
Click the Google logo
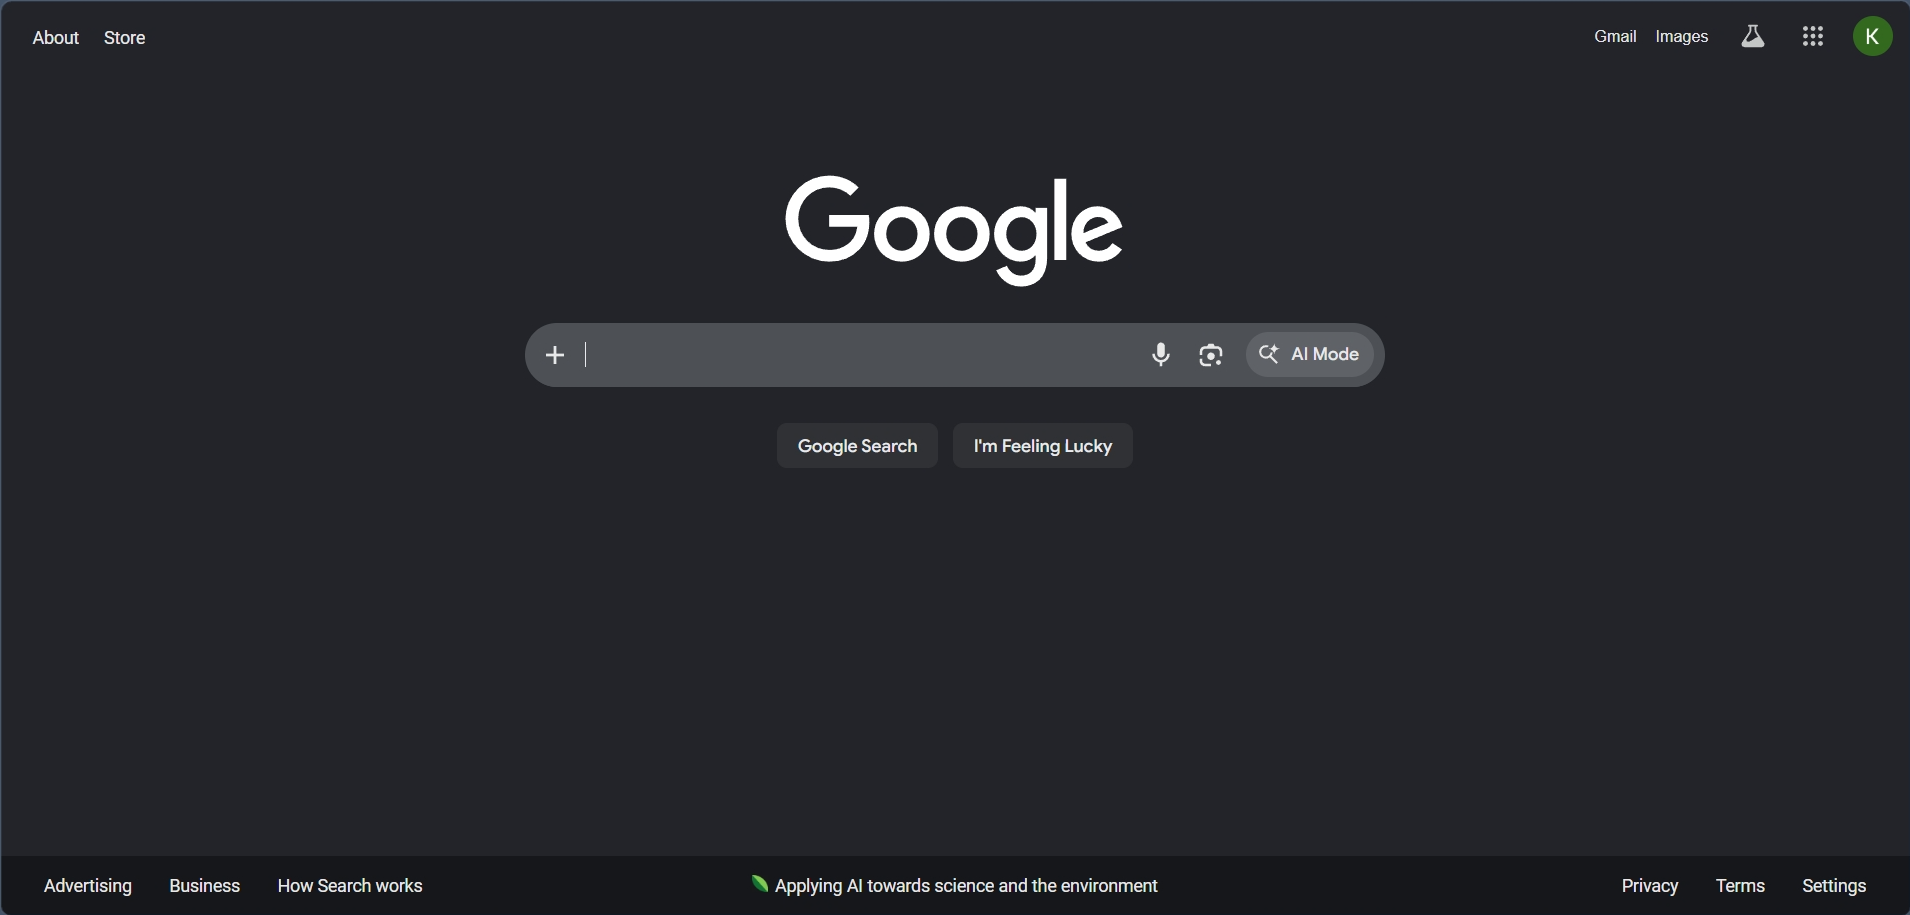[x=954, y=231]
